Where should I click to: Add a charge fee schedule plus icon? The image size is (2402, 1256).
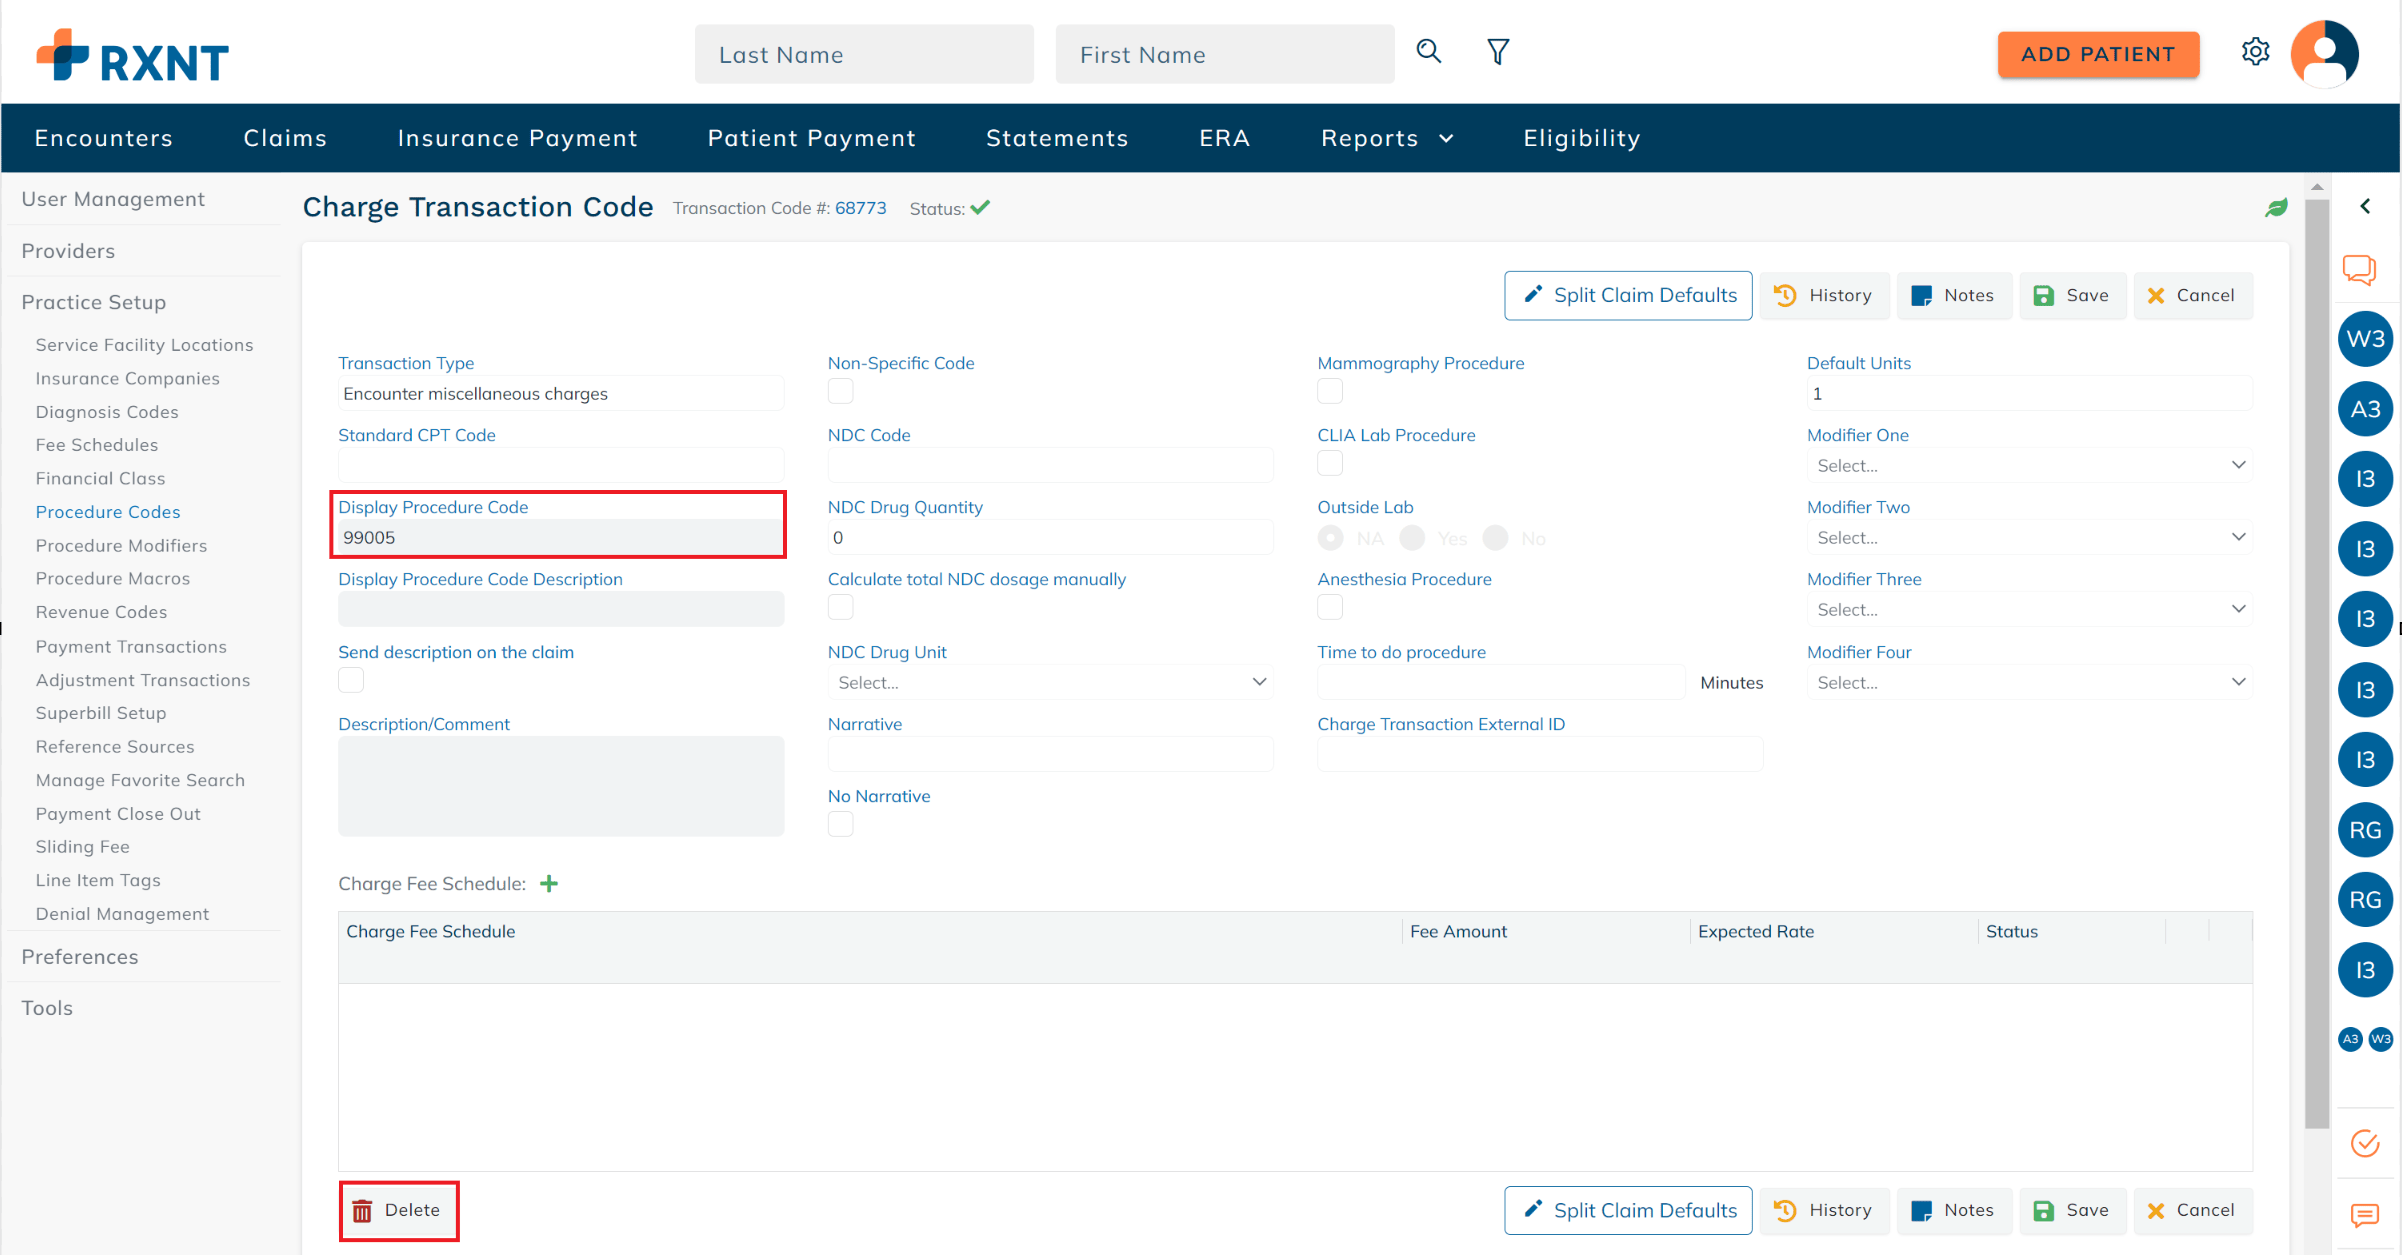coord(549,883)
